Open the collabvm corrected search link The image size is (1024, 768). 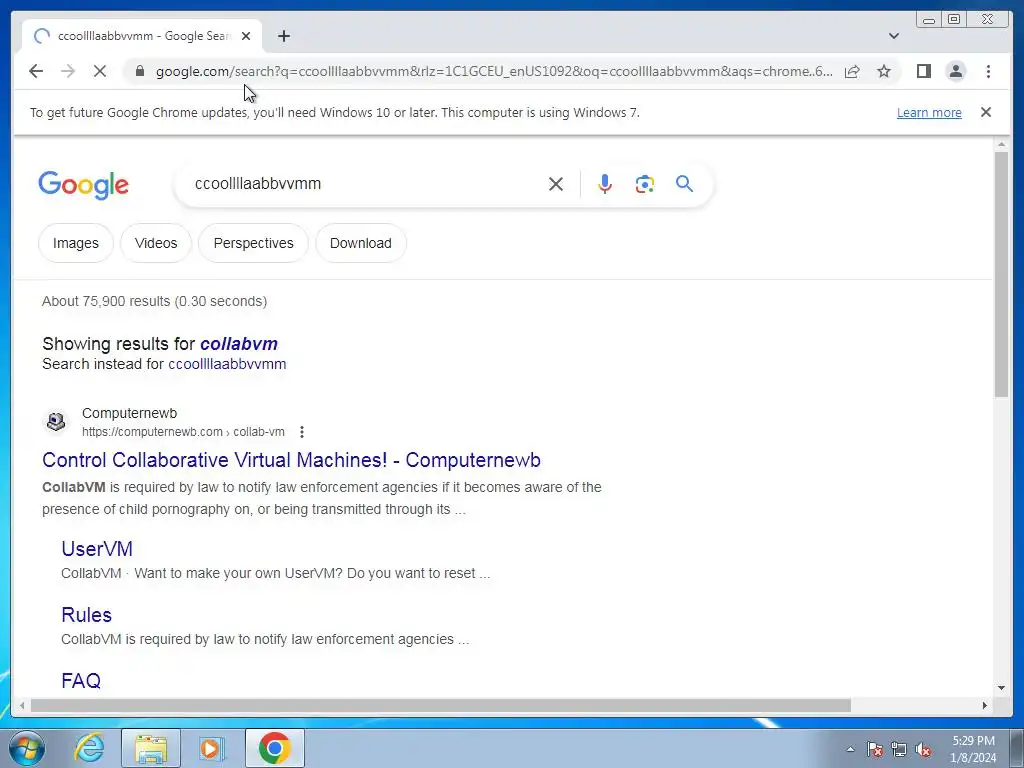239,344
